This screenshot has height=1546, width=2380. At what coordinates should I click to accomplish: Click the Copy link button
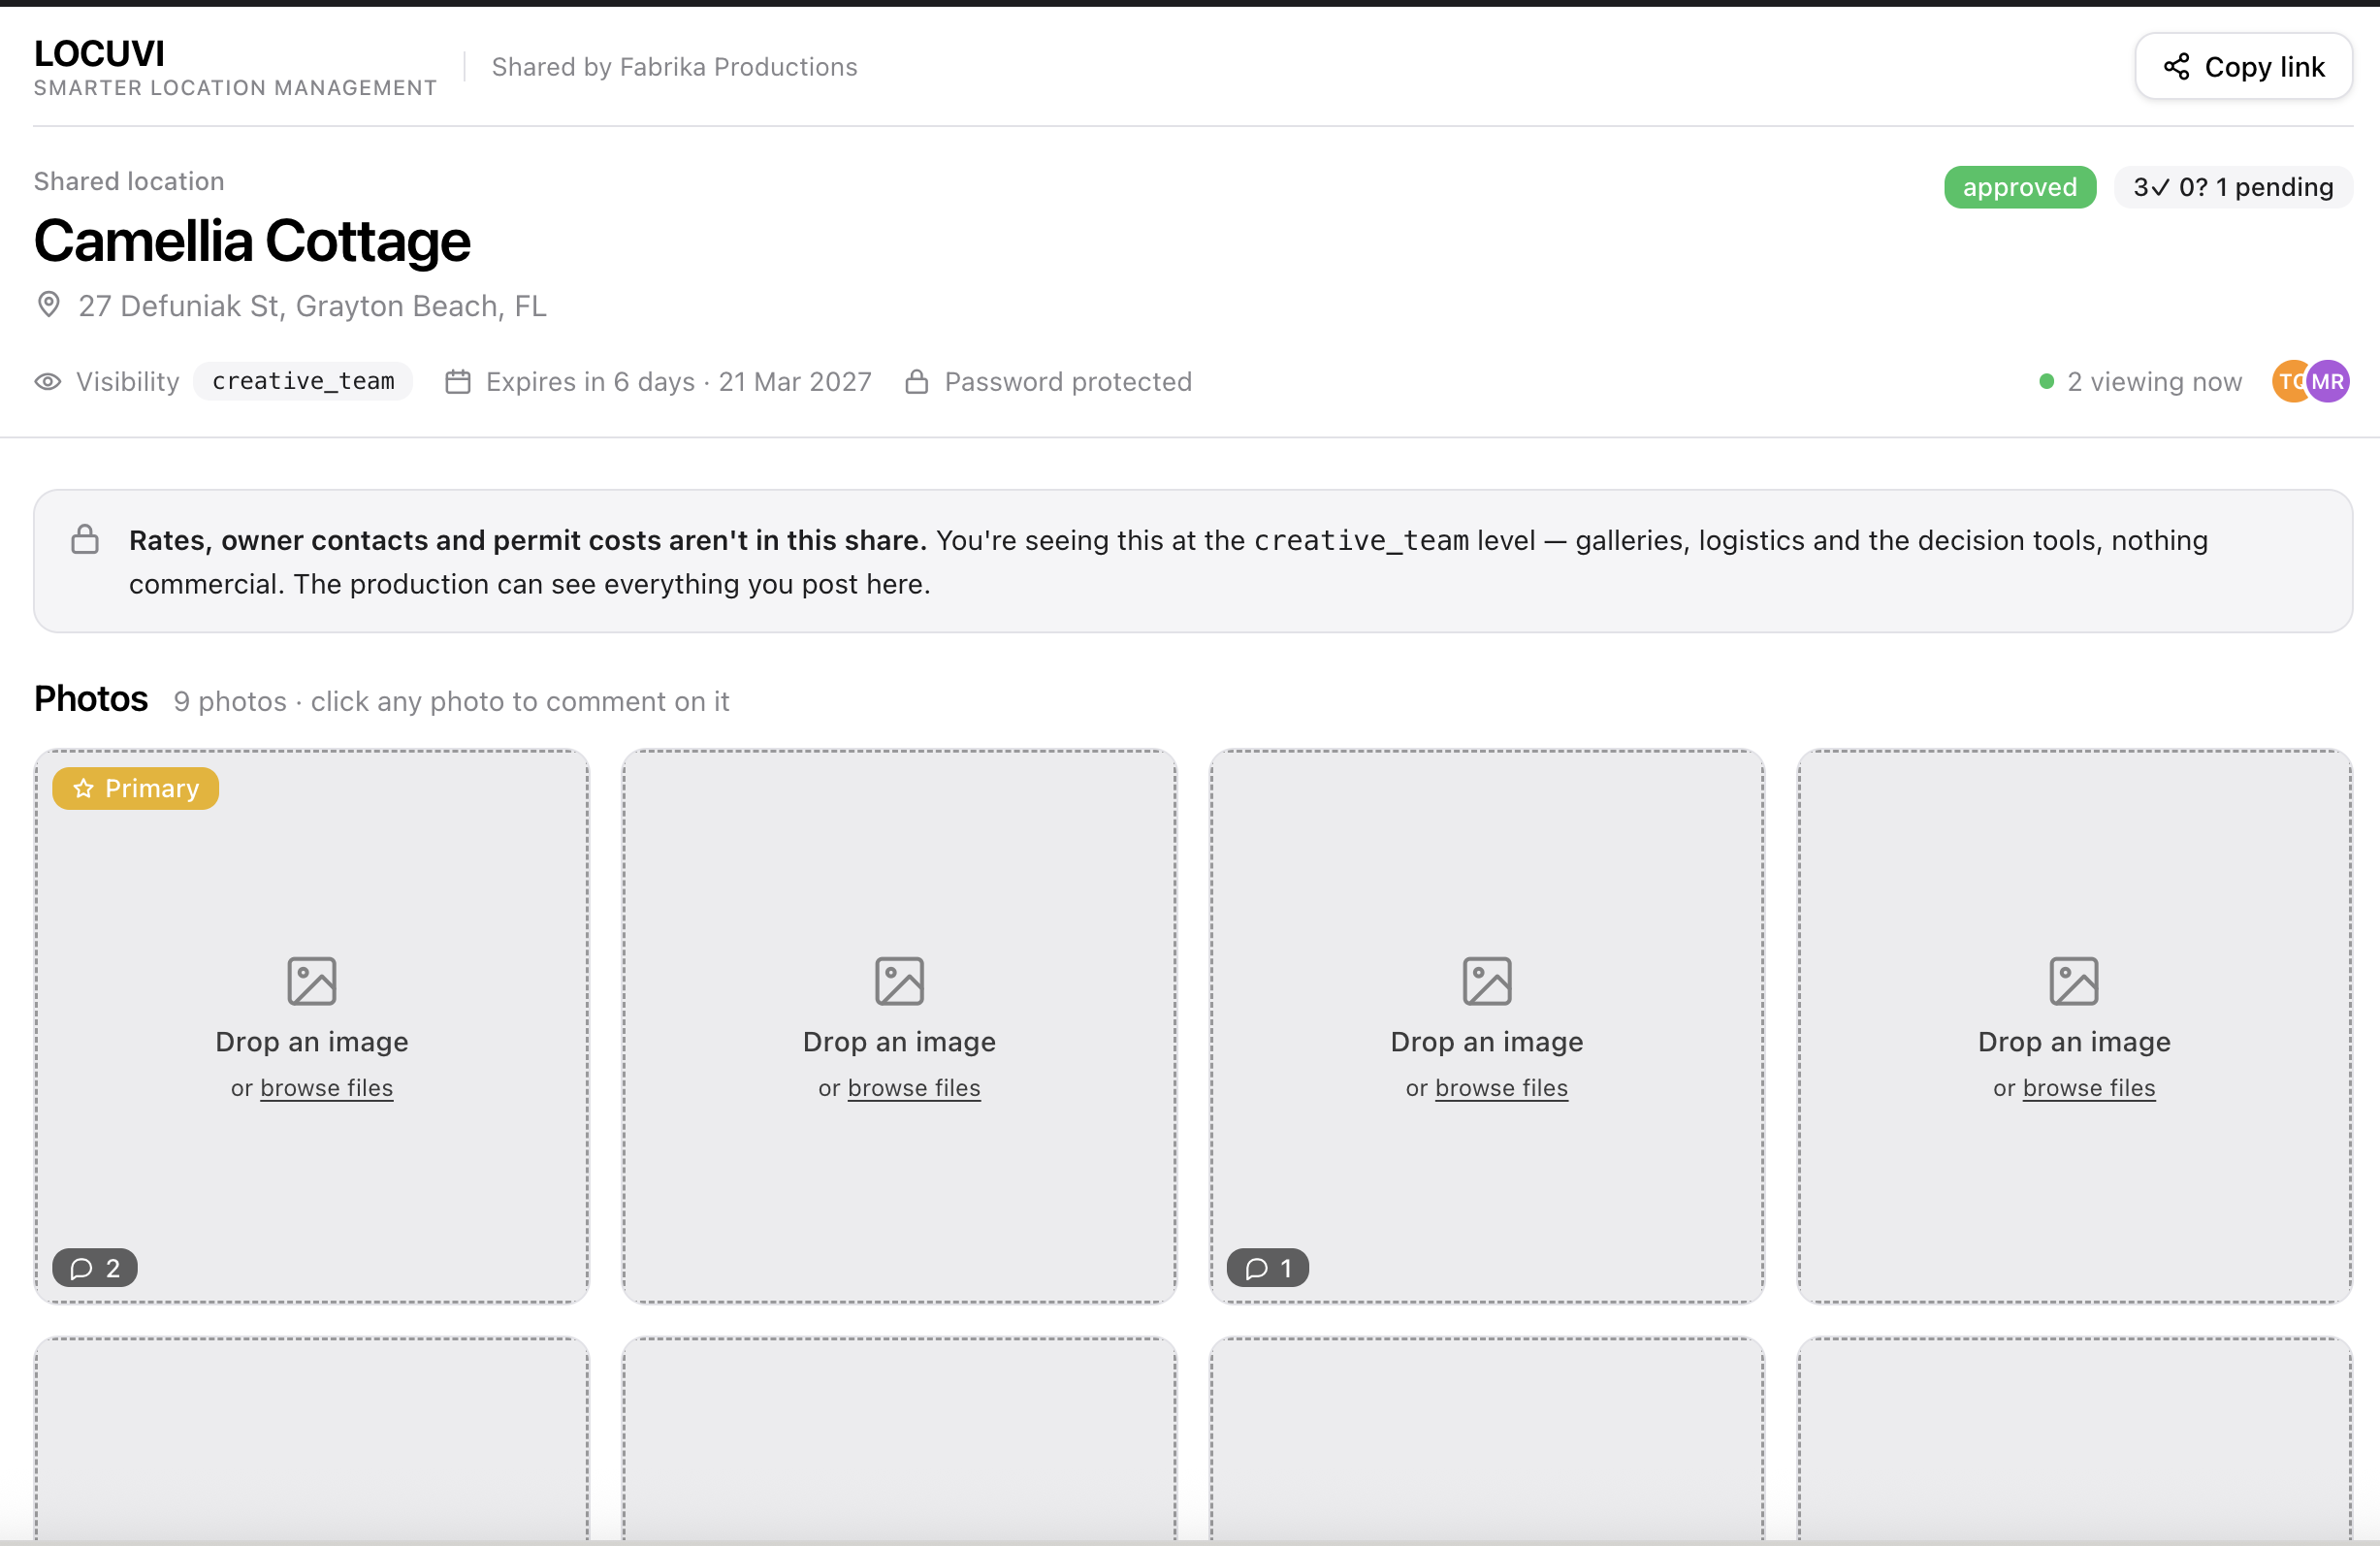[2243, 67]
